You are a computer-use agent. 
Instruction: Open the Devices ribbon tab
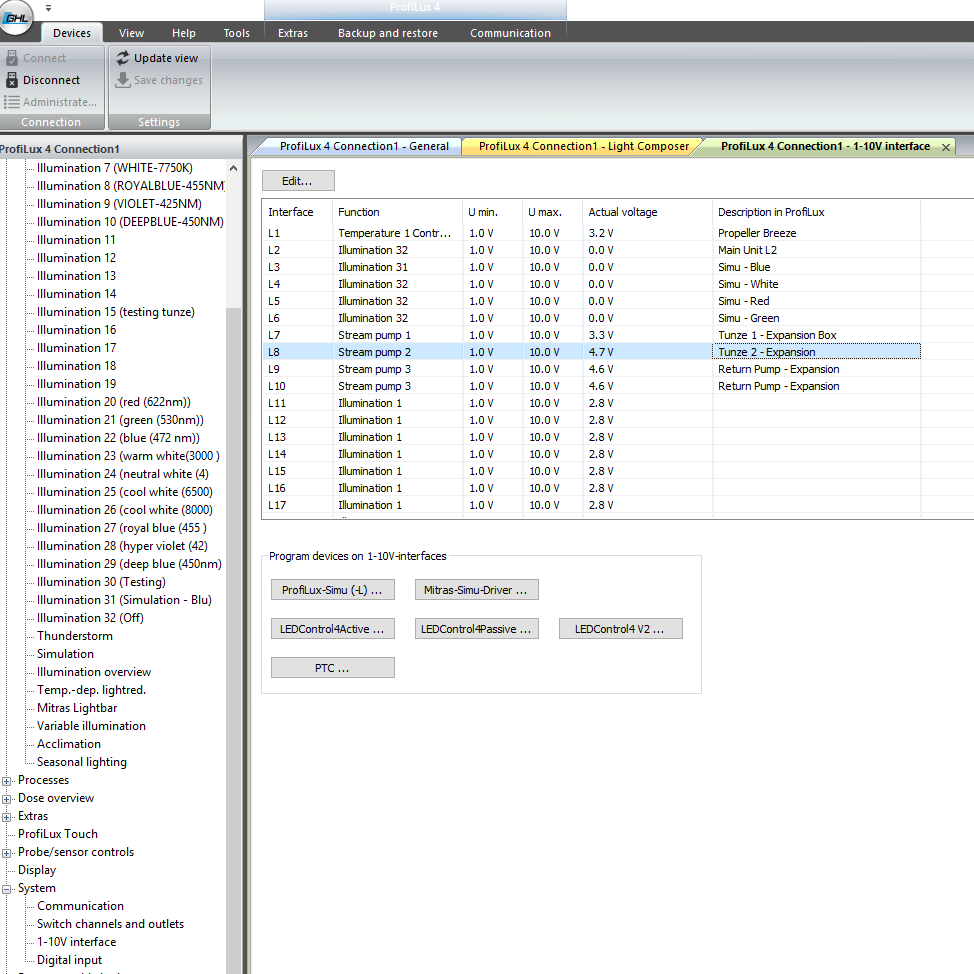pos(72,33)
